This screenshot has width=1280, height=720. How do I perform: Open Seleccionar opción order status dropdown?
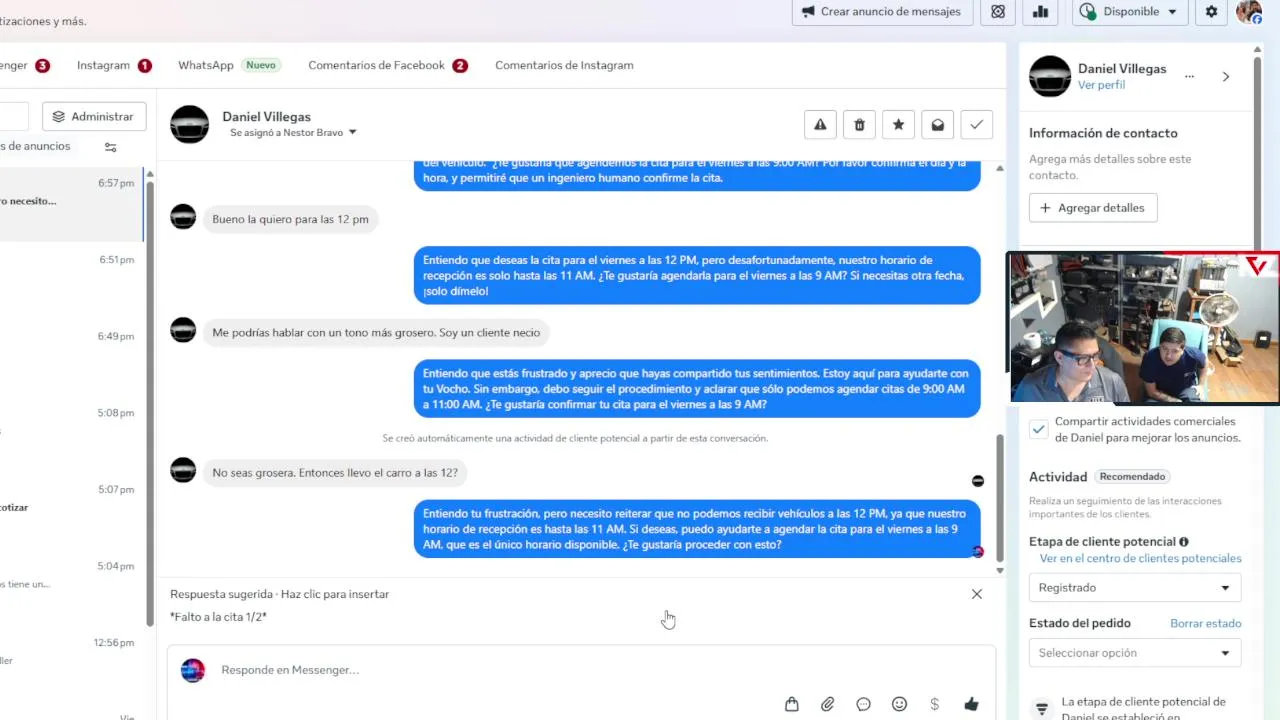[x=1135, y=653]
